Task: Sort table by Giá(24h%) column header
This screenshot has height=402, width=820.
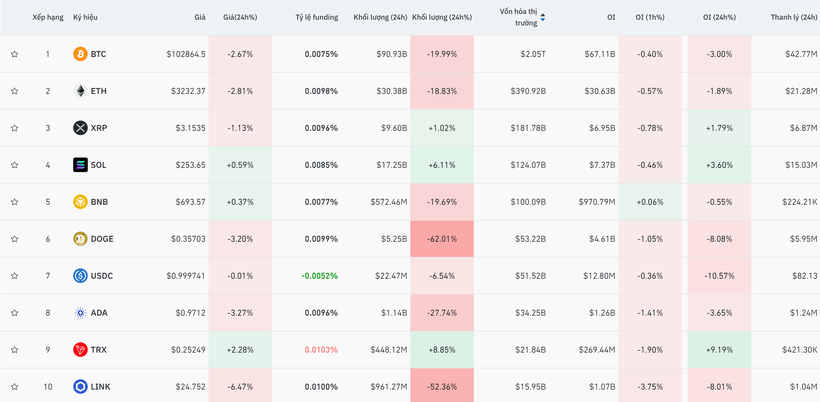Action: (x=240, y=17)
